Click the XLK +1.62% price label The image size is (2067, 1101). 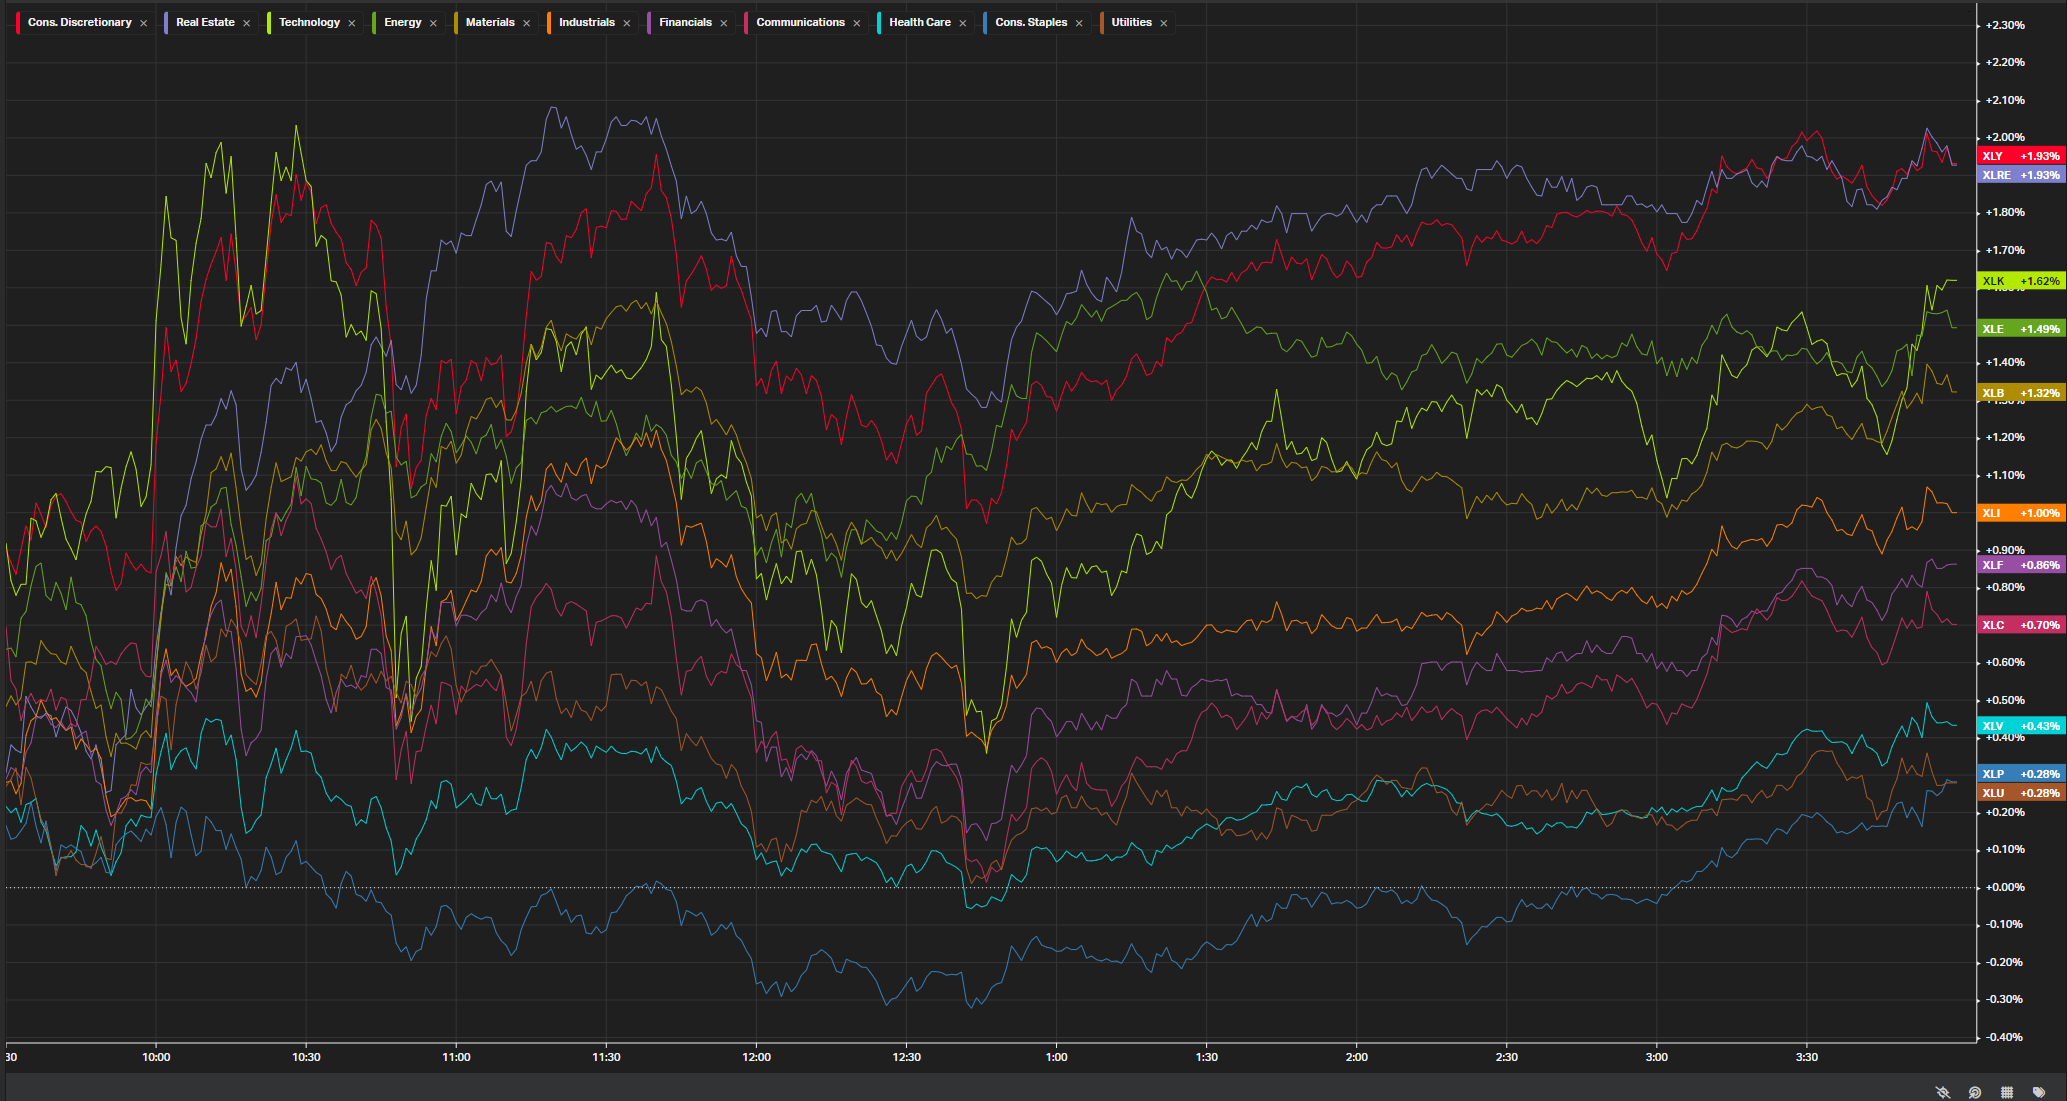pos(2021,281)
